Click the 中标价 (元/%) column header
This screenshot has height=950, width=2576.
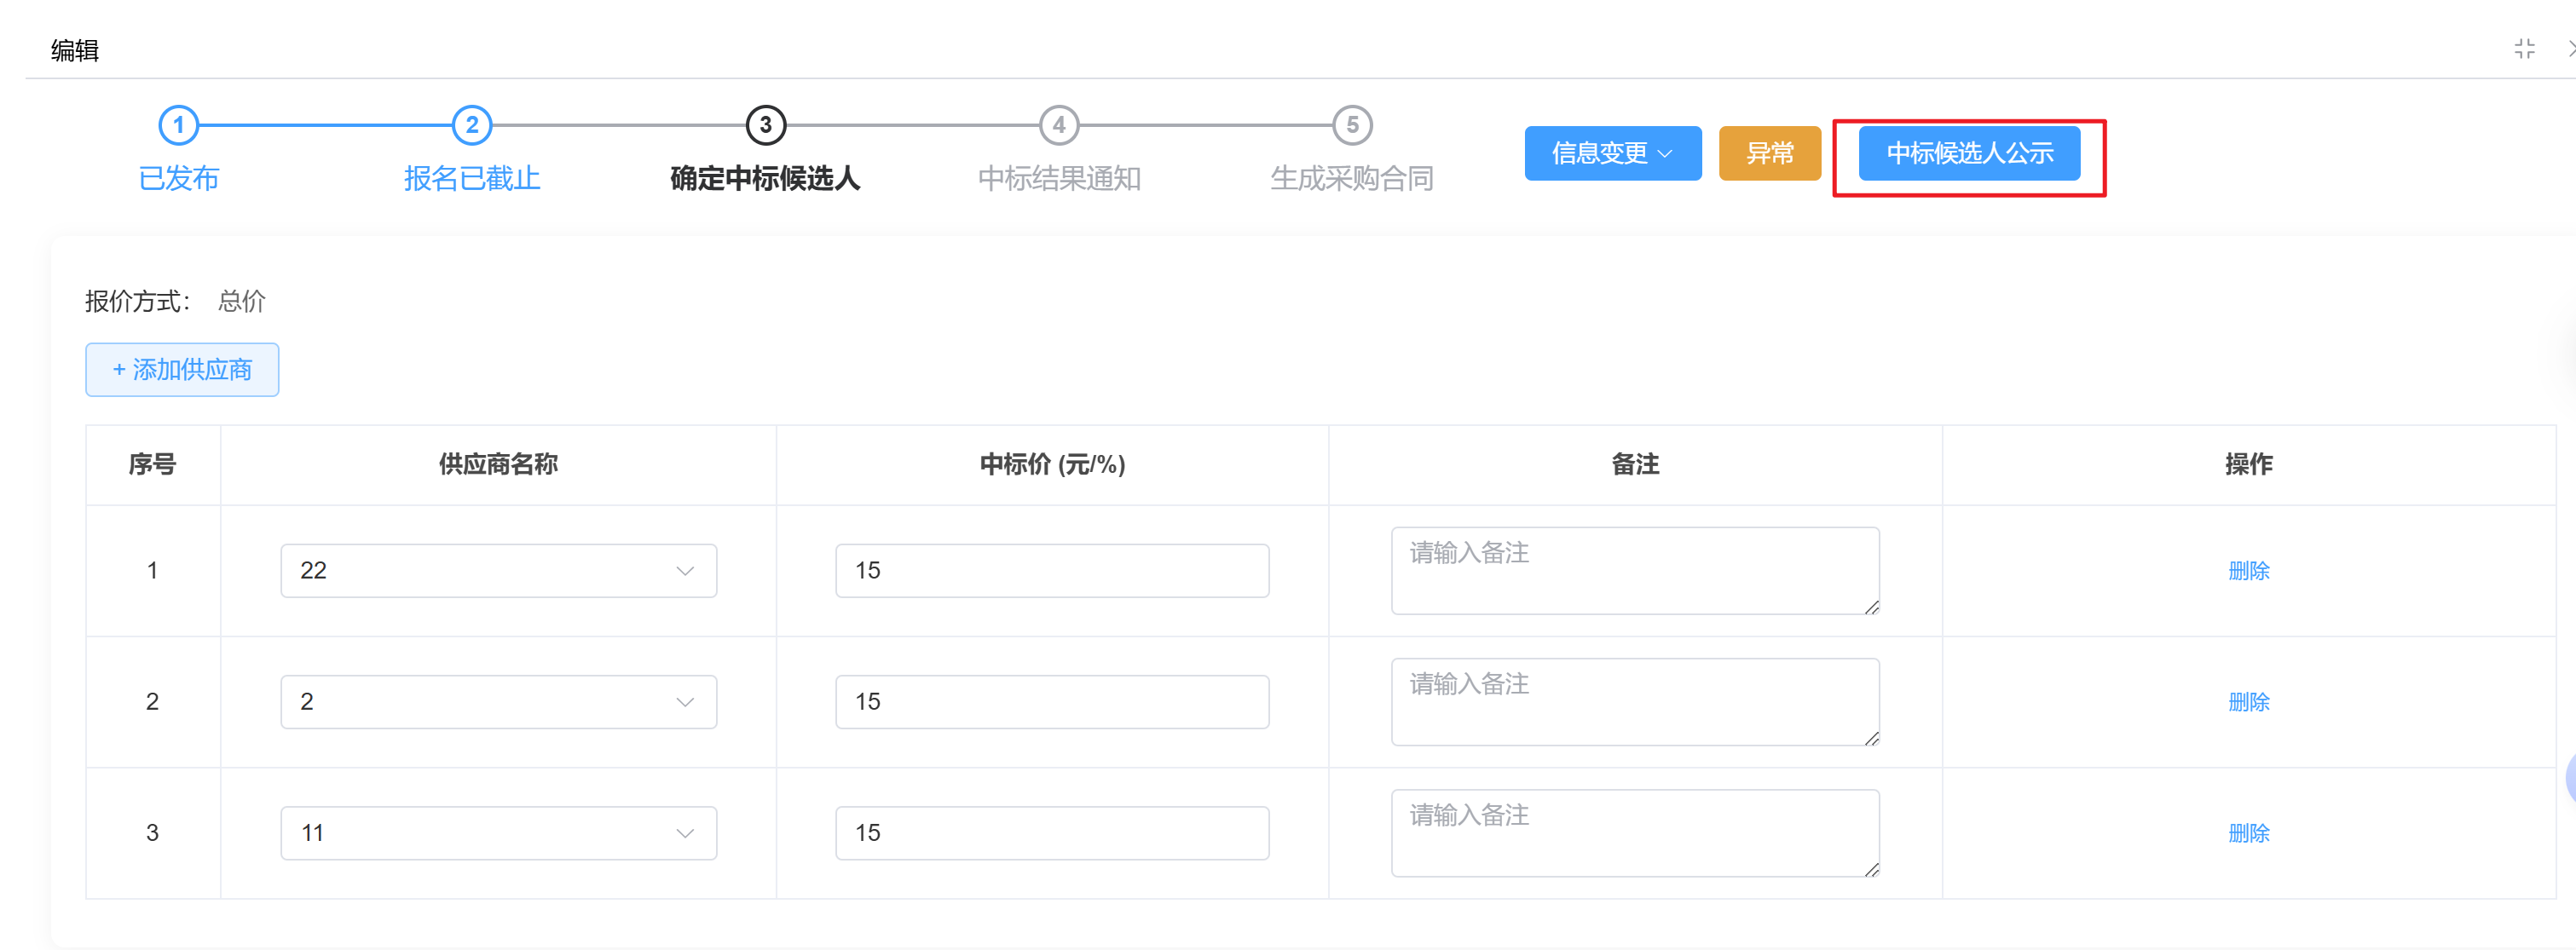(1052, 464)
